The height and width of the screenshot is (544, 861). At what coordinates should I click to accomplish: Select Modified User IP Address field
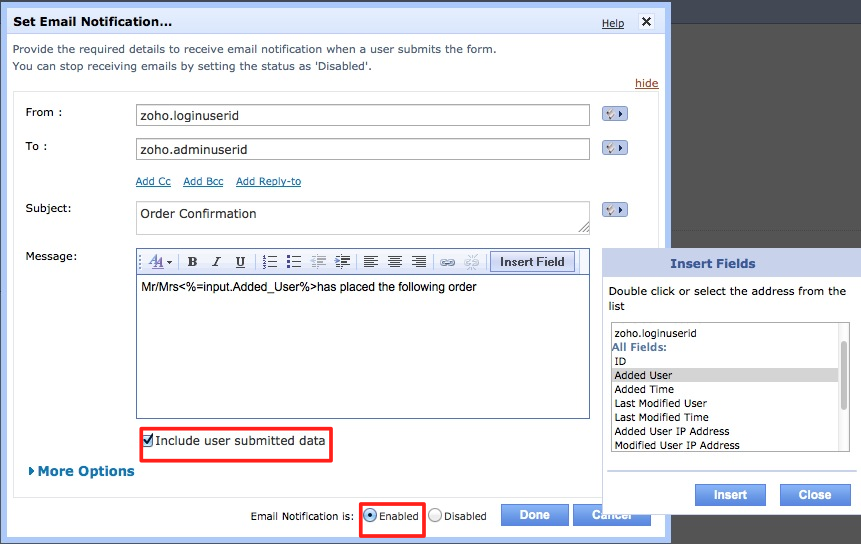pos(725,445)
